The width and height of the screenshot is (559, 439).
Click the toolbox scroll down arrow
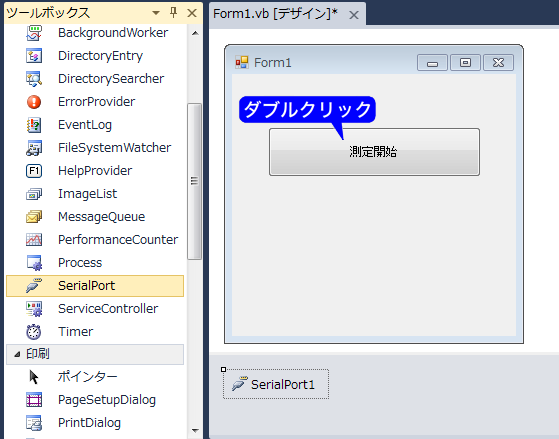coord(195,430)
